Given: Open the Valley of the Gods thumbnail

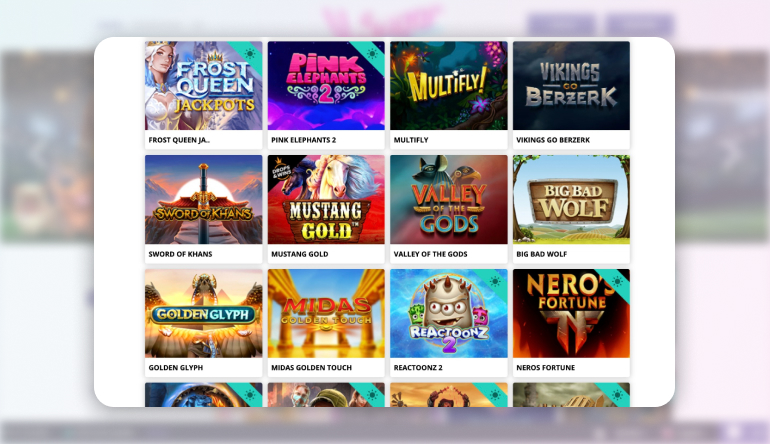Looking at the screenshot, I should [x=449, y=199].
